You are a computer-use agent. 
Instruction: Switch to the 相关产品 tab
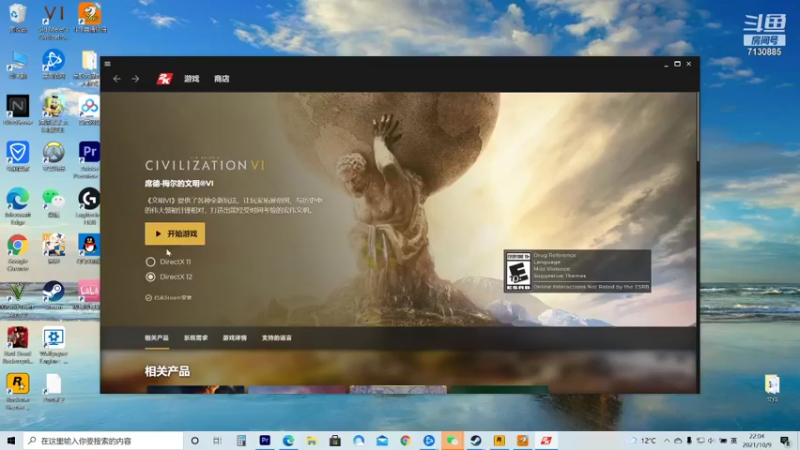[157, 338]
